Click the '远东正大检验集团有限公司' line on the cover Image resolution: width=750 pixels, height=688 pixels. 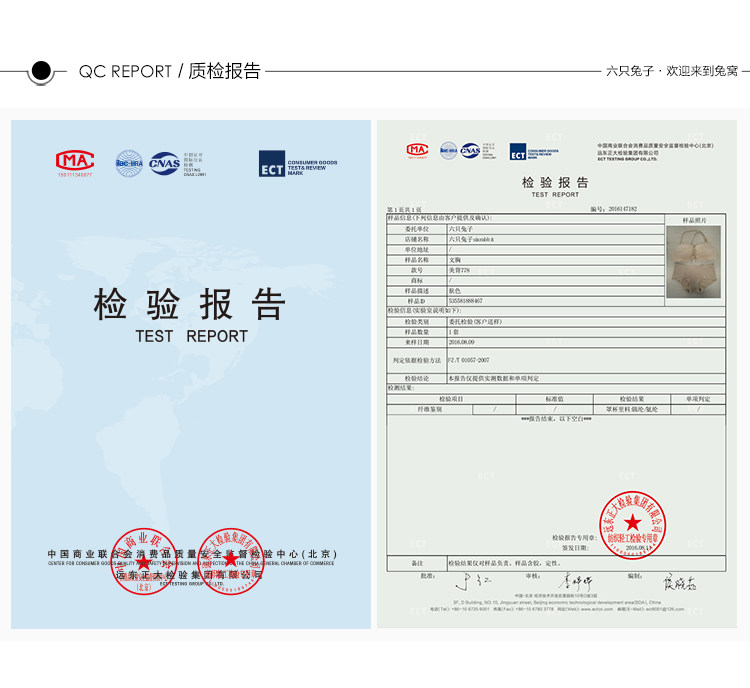189,575
